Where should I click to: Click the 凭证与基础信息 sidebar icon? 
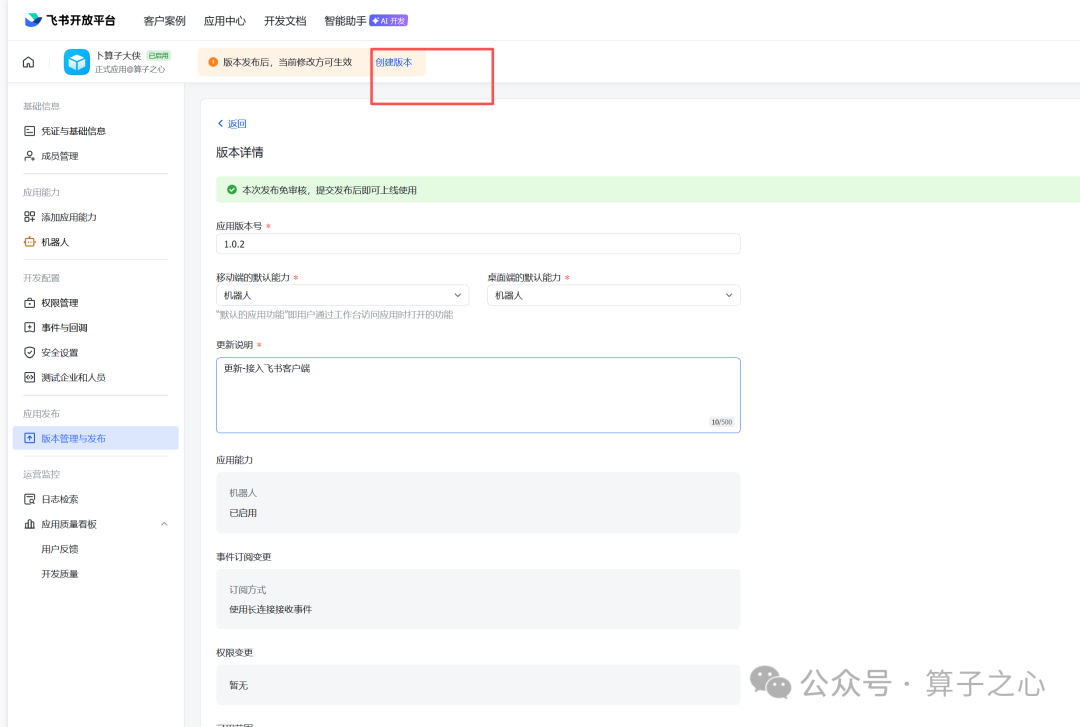pos(30,131)
